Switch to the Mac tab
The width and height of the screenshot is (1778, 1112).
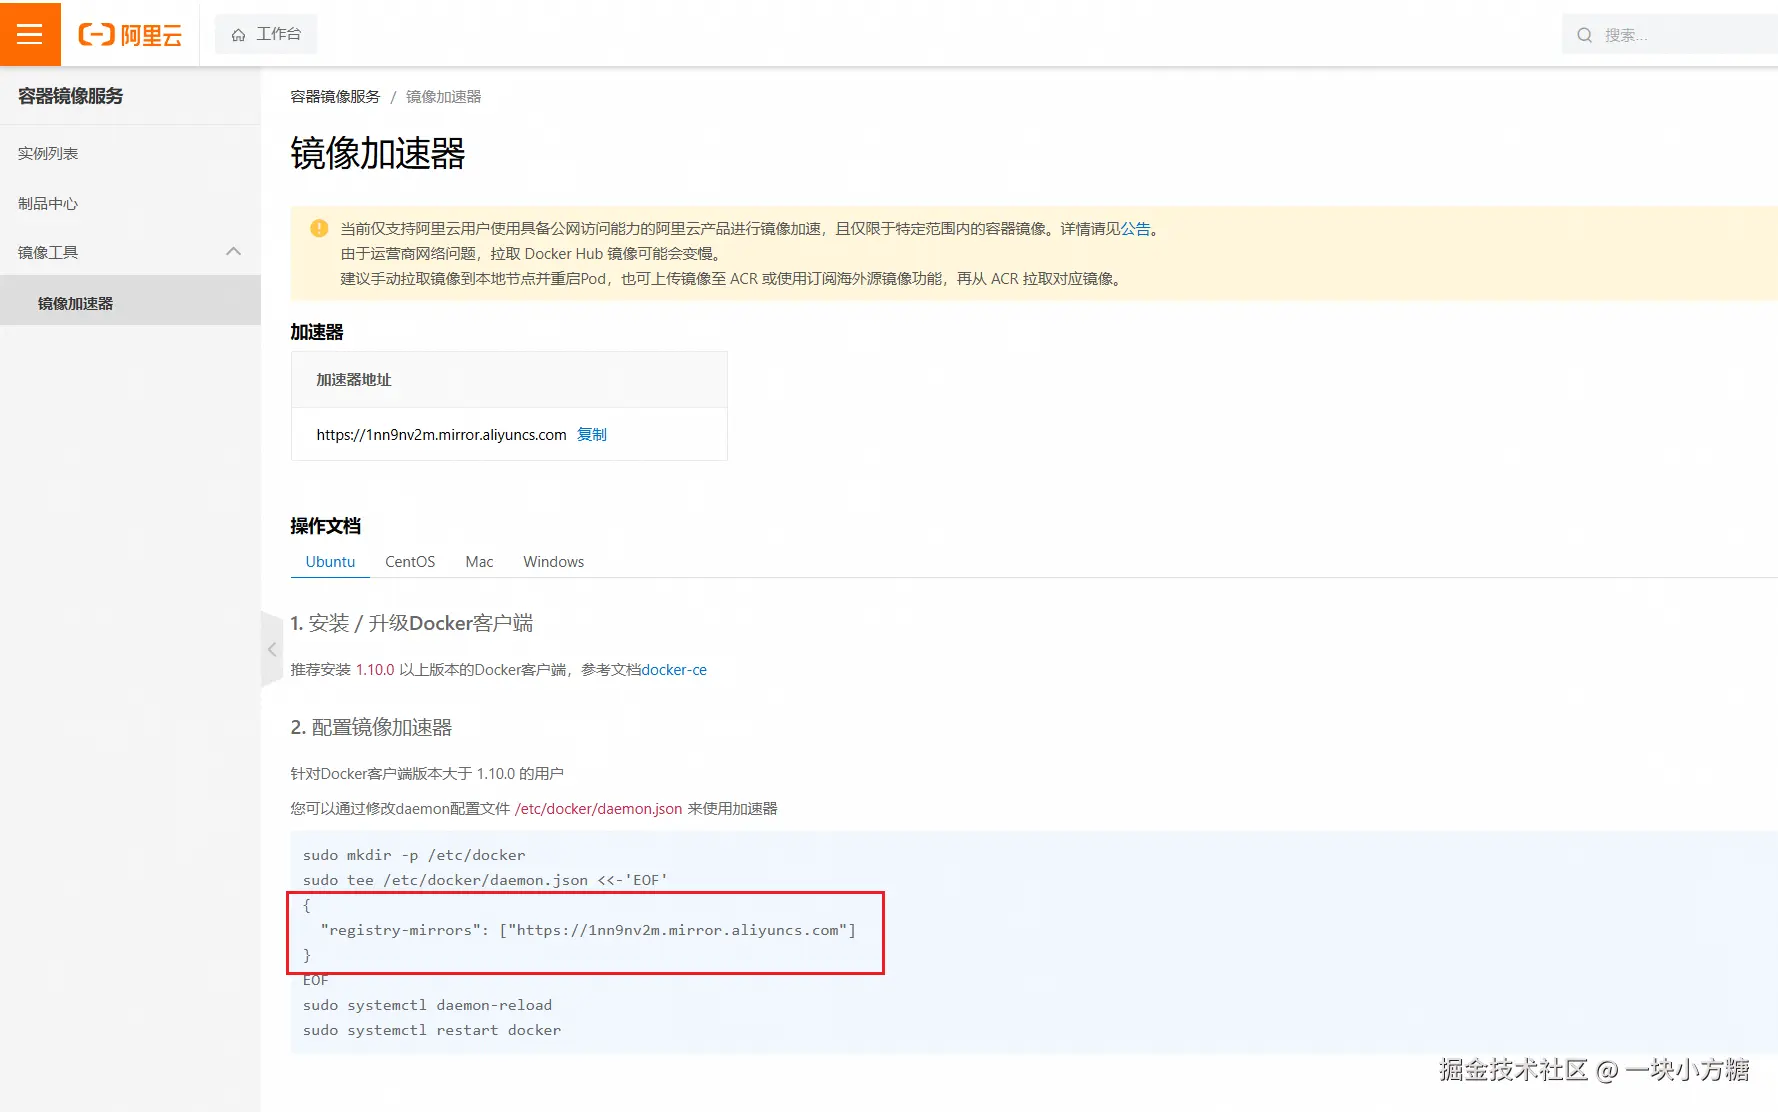point(479,562)
